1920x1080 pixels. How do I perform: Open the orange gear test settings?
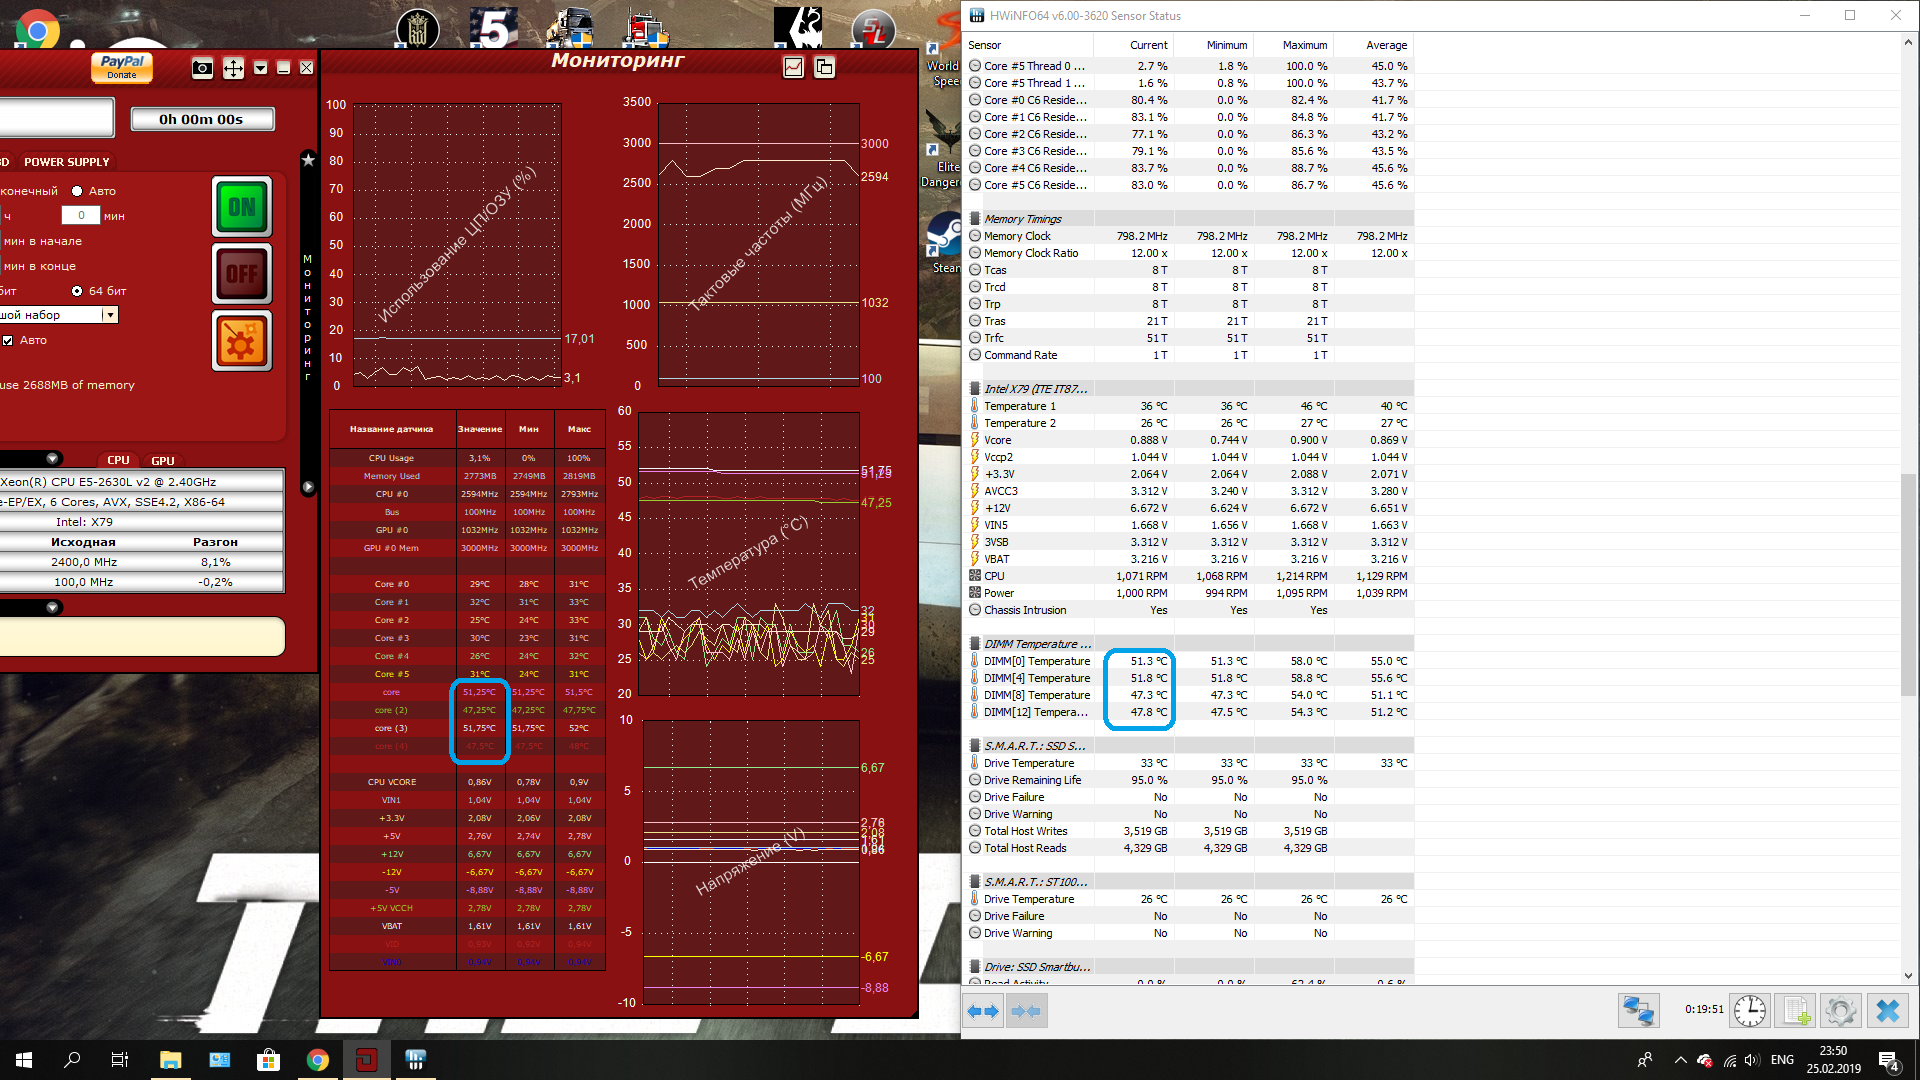point(242,342)
